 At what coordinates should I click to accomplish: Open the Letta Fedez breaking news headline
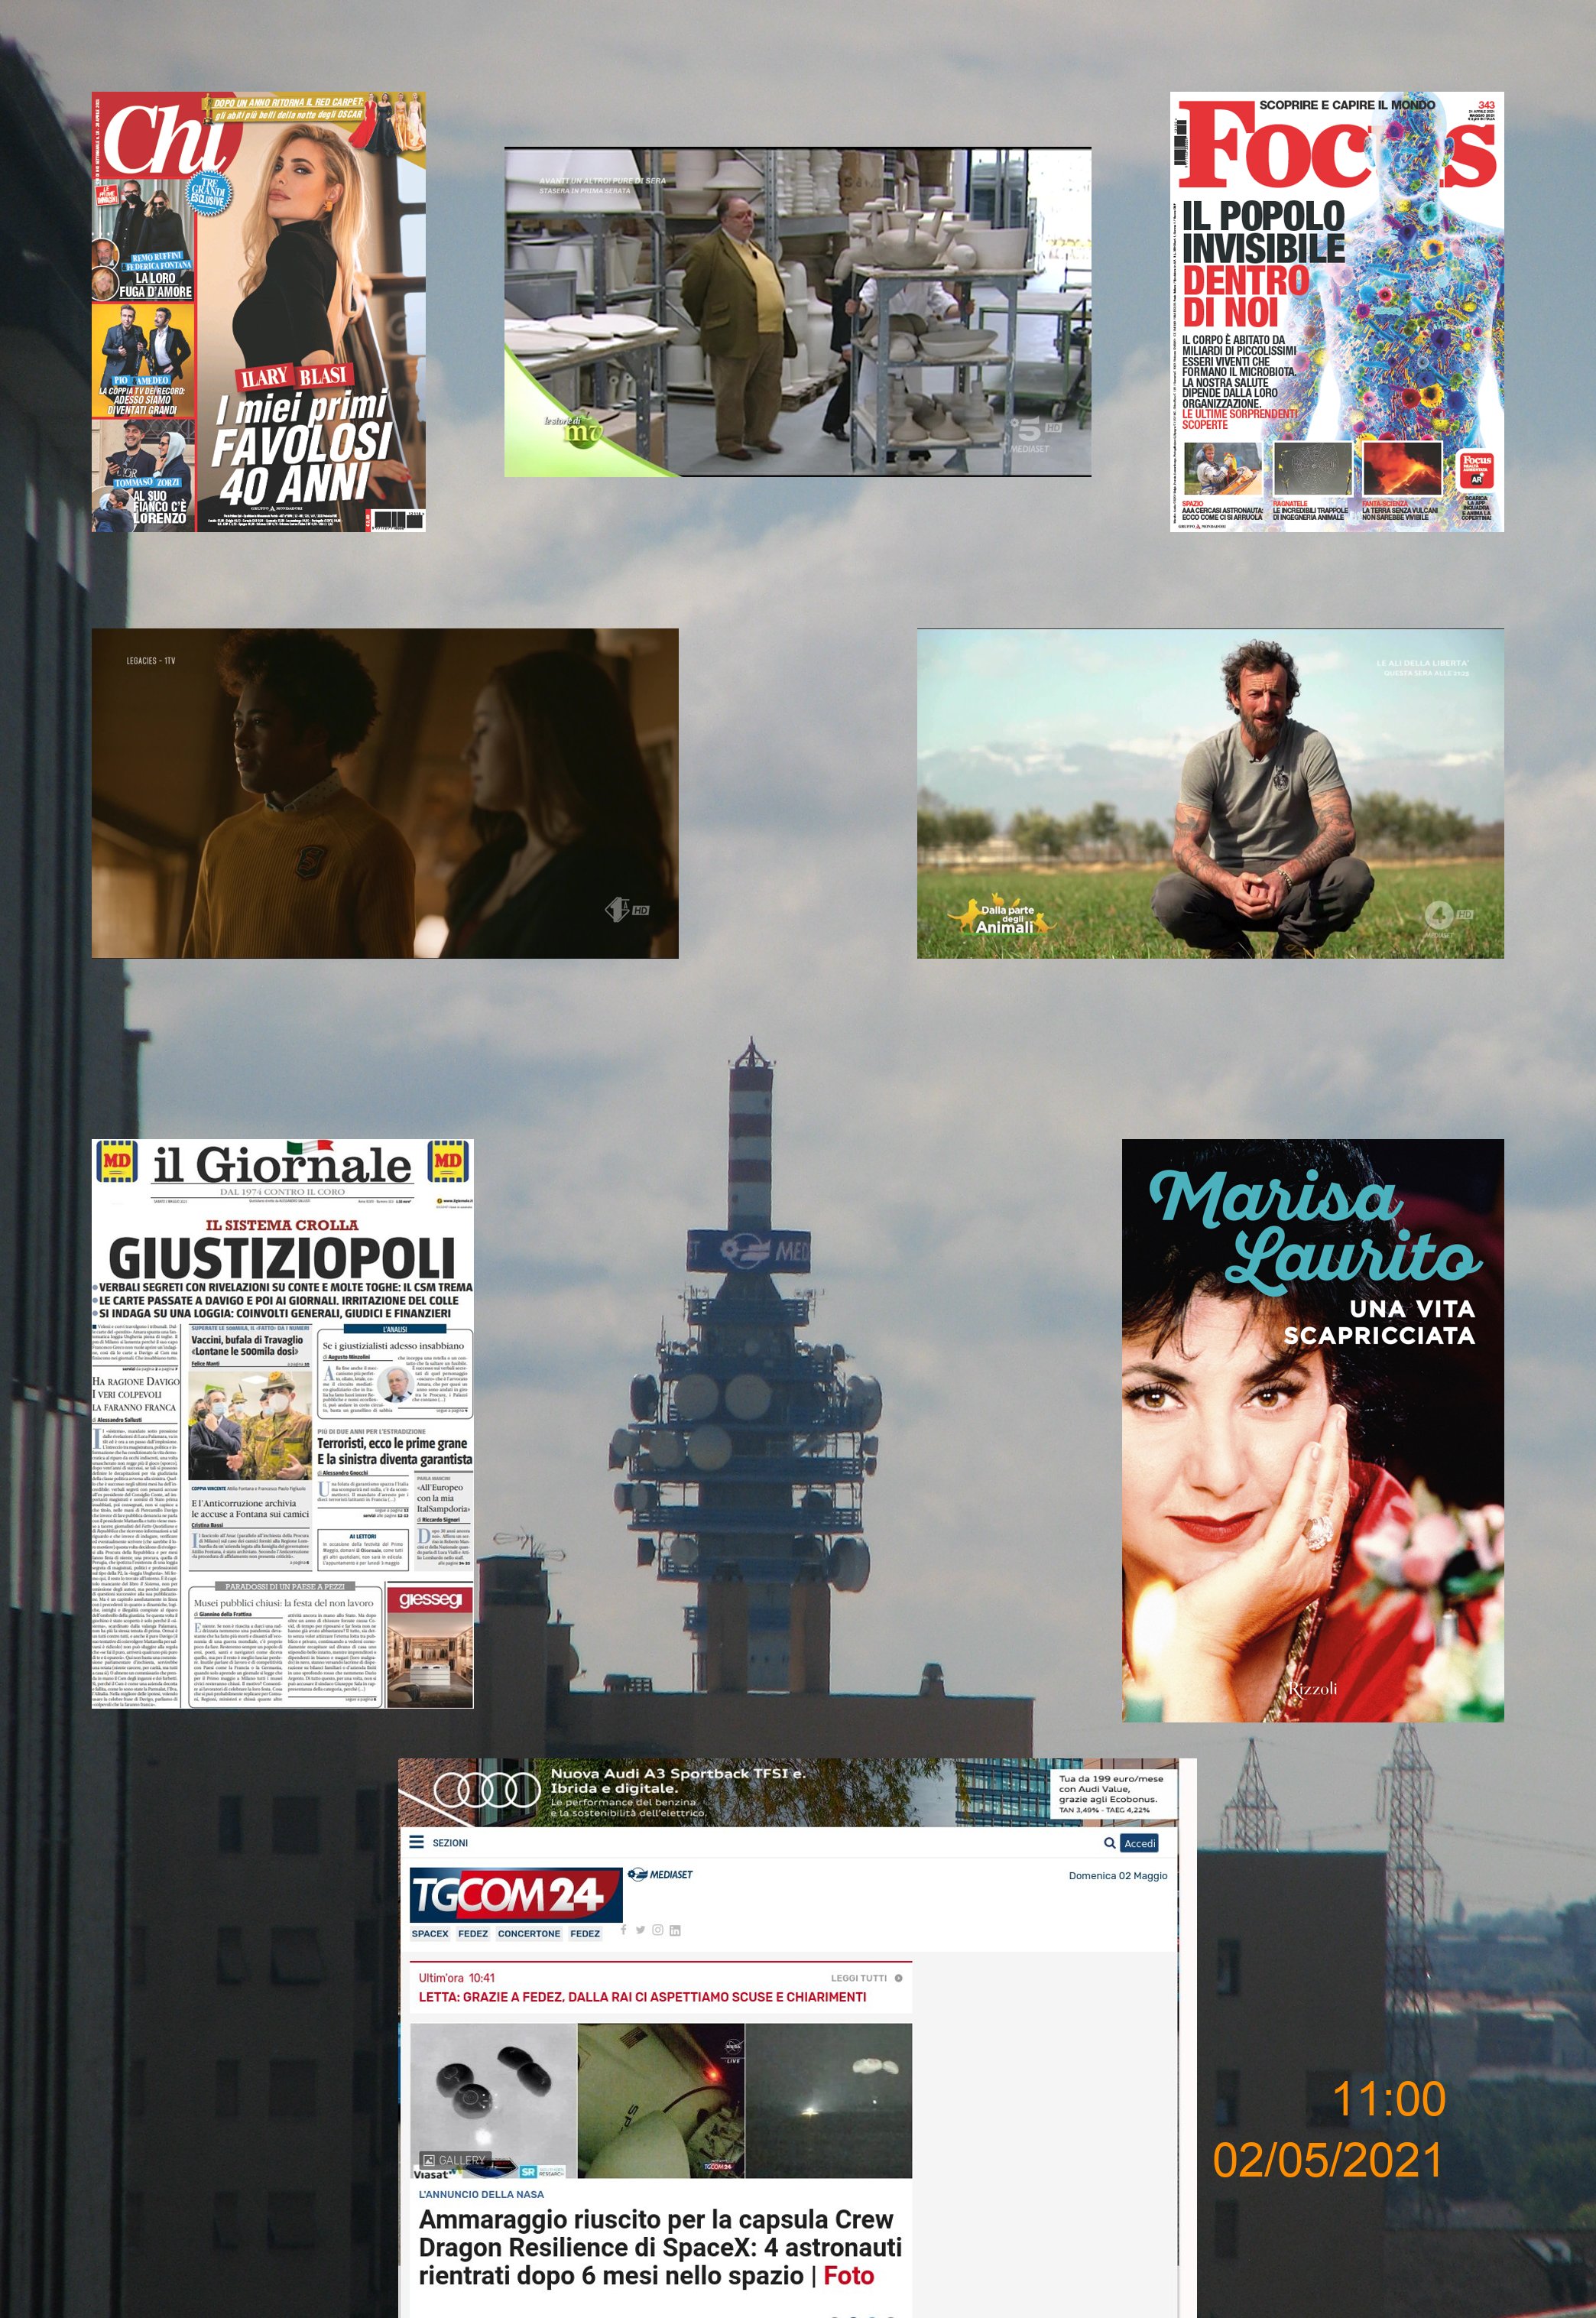click(642, 1997)
